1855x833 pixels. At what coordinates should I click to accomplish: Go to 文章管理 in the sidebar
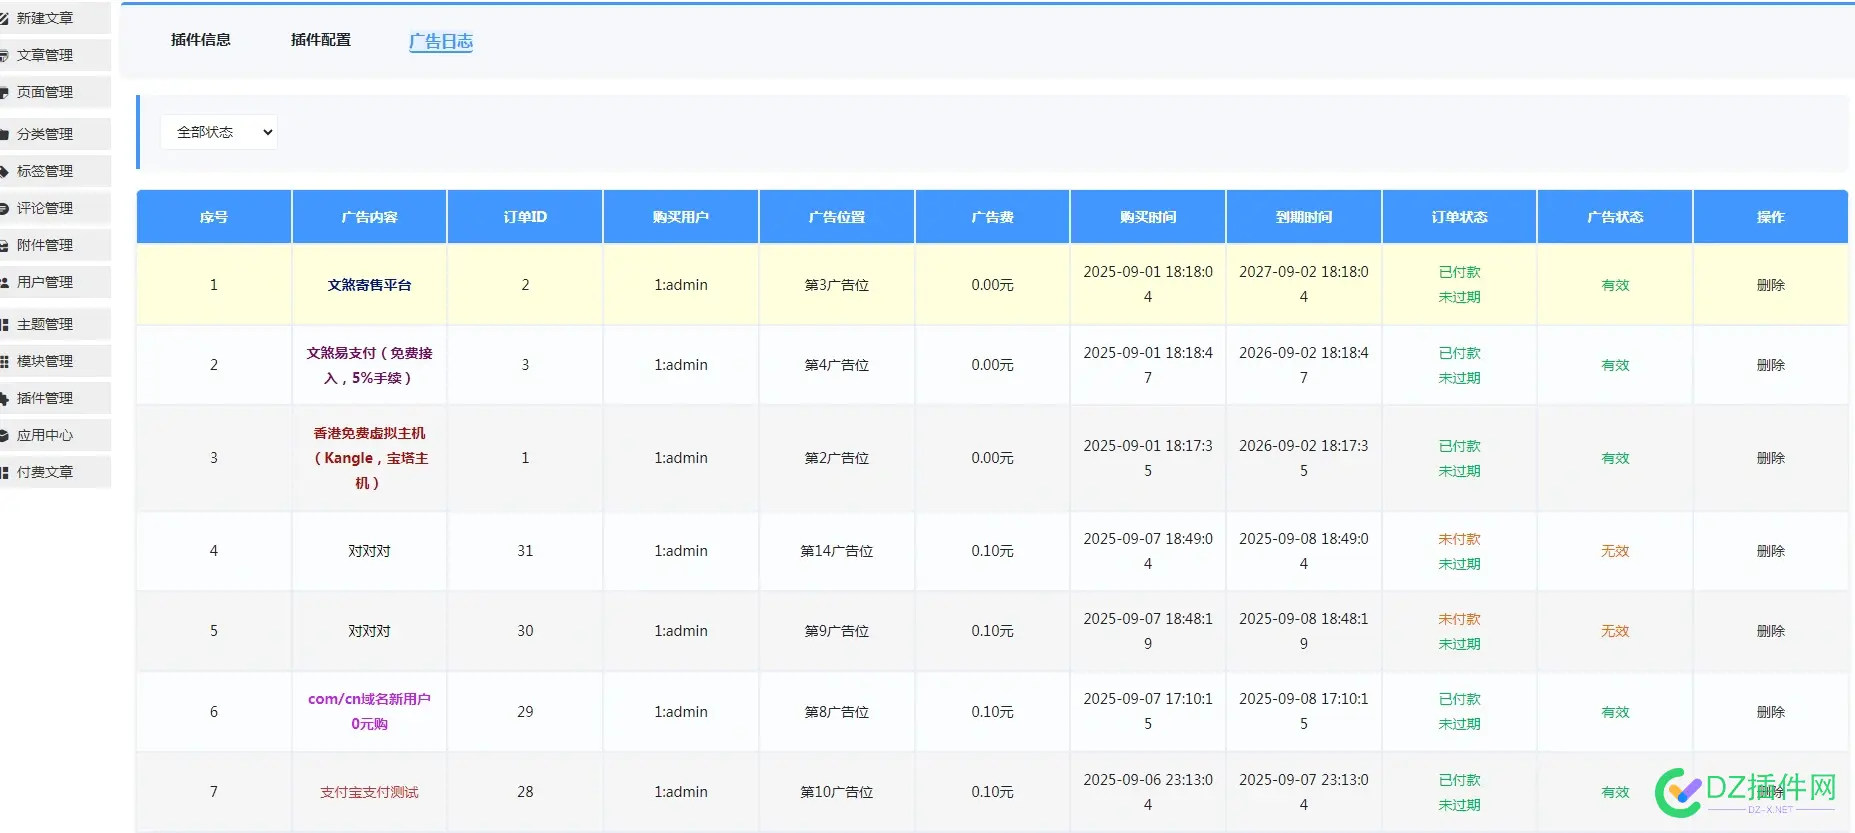tap(45, 55)
